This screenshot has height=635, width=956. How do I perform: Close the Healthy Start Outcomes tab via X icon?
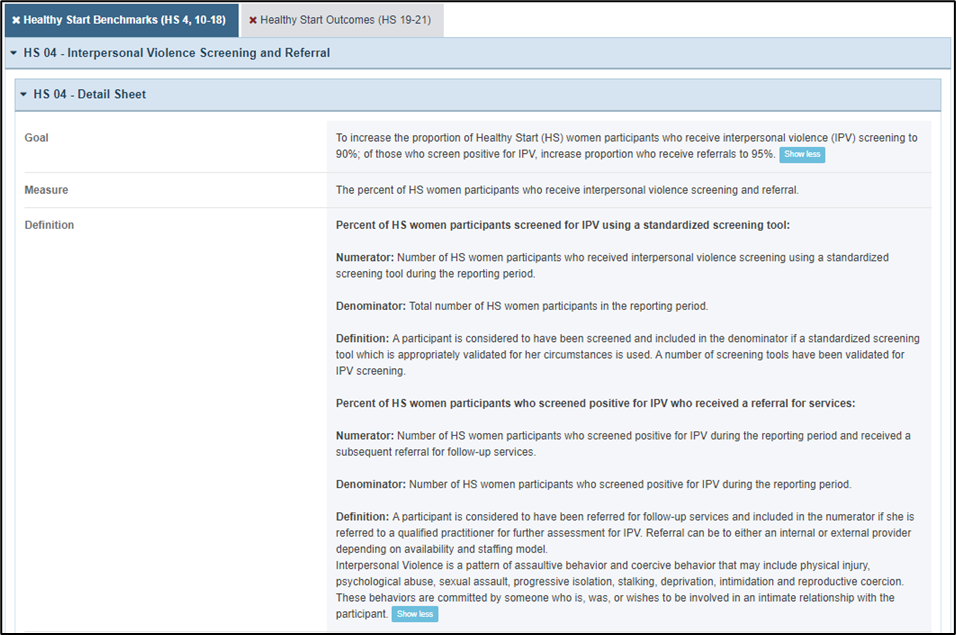pos(252,20)
